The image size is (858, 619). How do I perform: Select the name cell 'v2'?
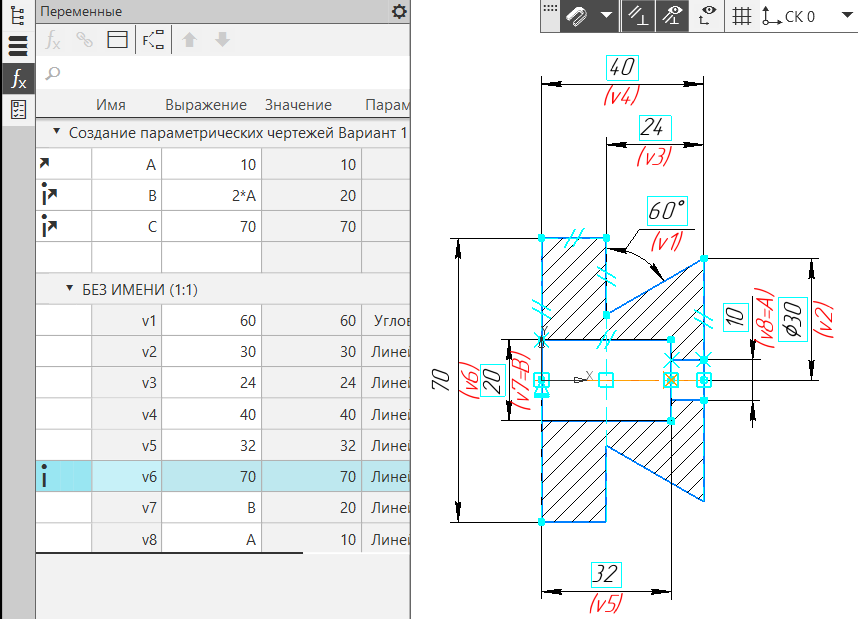[126, 352]
